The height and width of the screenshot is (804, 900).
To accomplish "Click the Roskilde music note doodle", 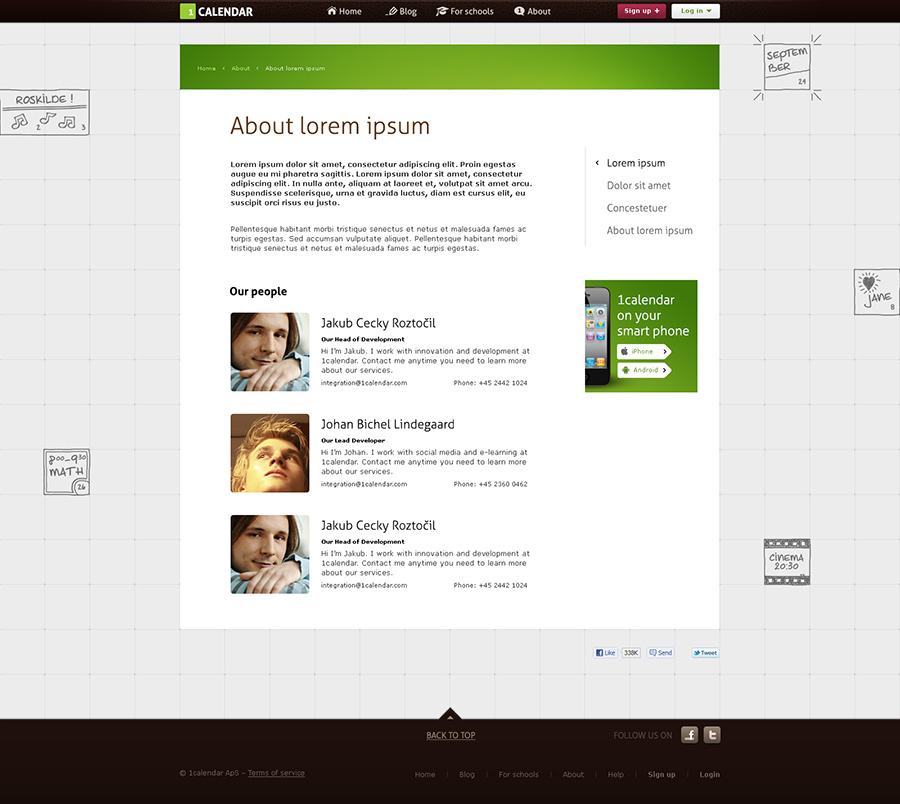I will [45, 112].
